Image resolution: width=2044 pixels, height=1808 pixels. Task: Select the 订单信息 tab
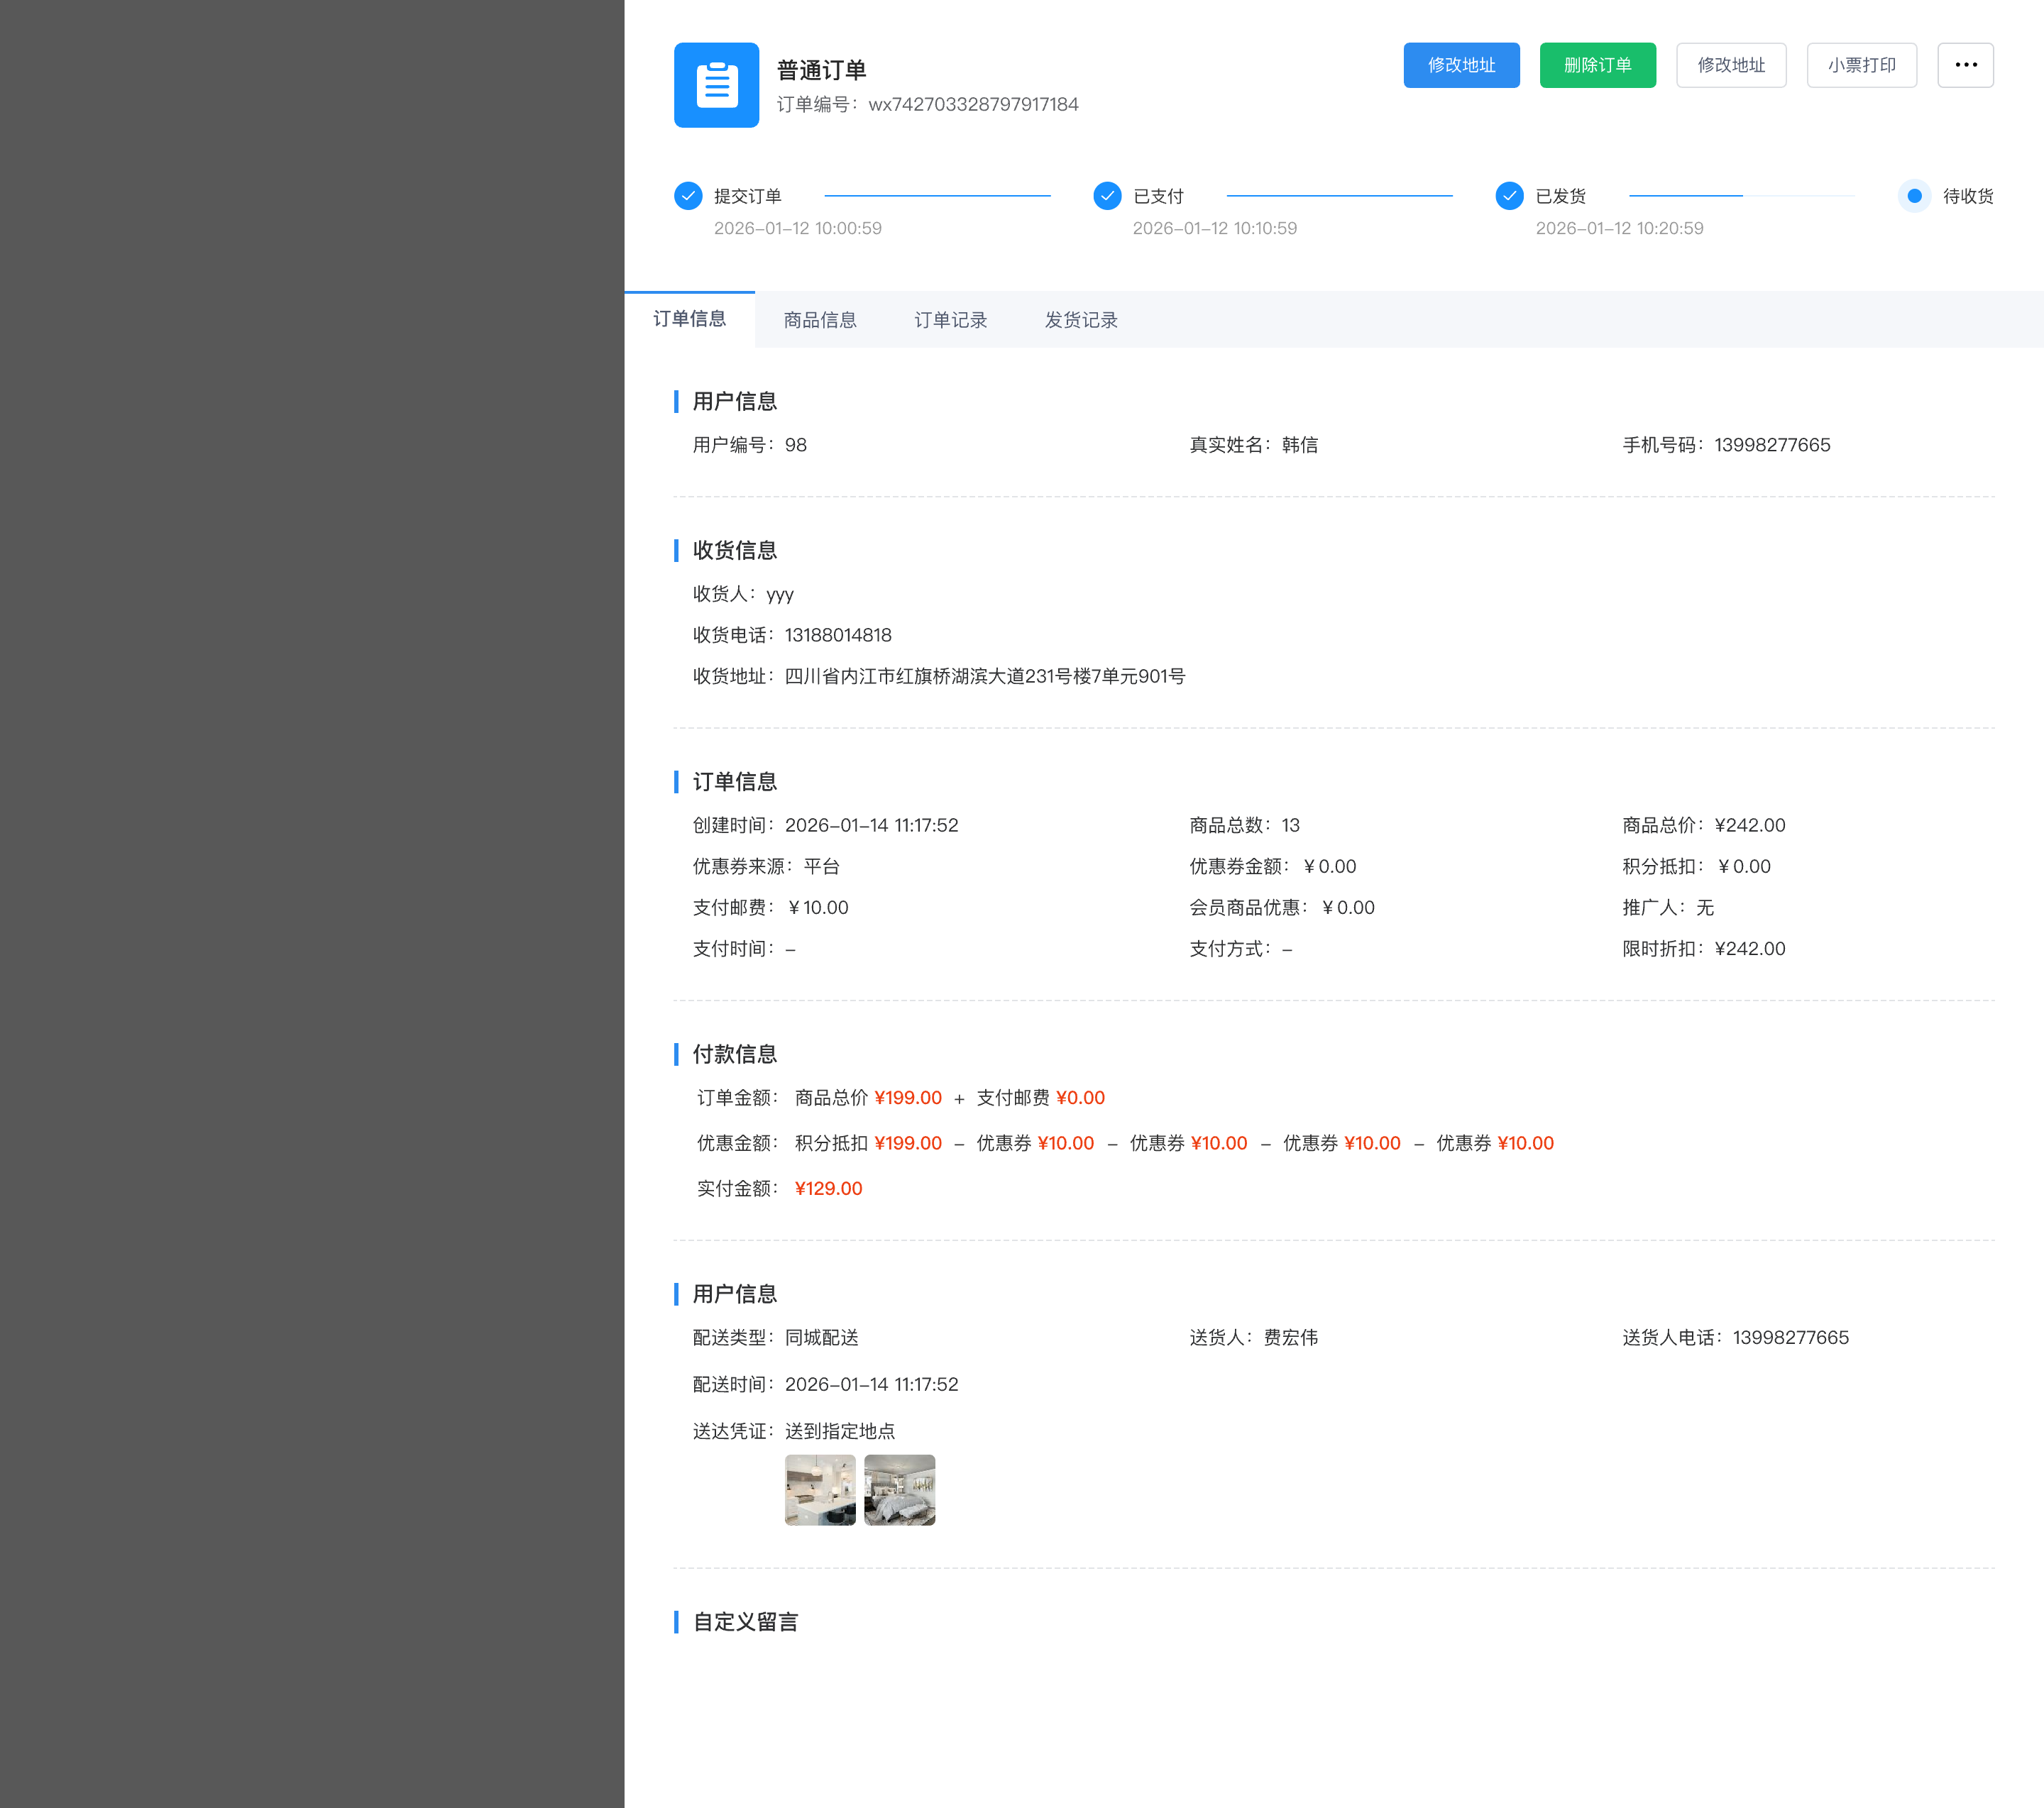(689, 319)
